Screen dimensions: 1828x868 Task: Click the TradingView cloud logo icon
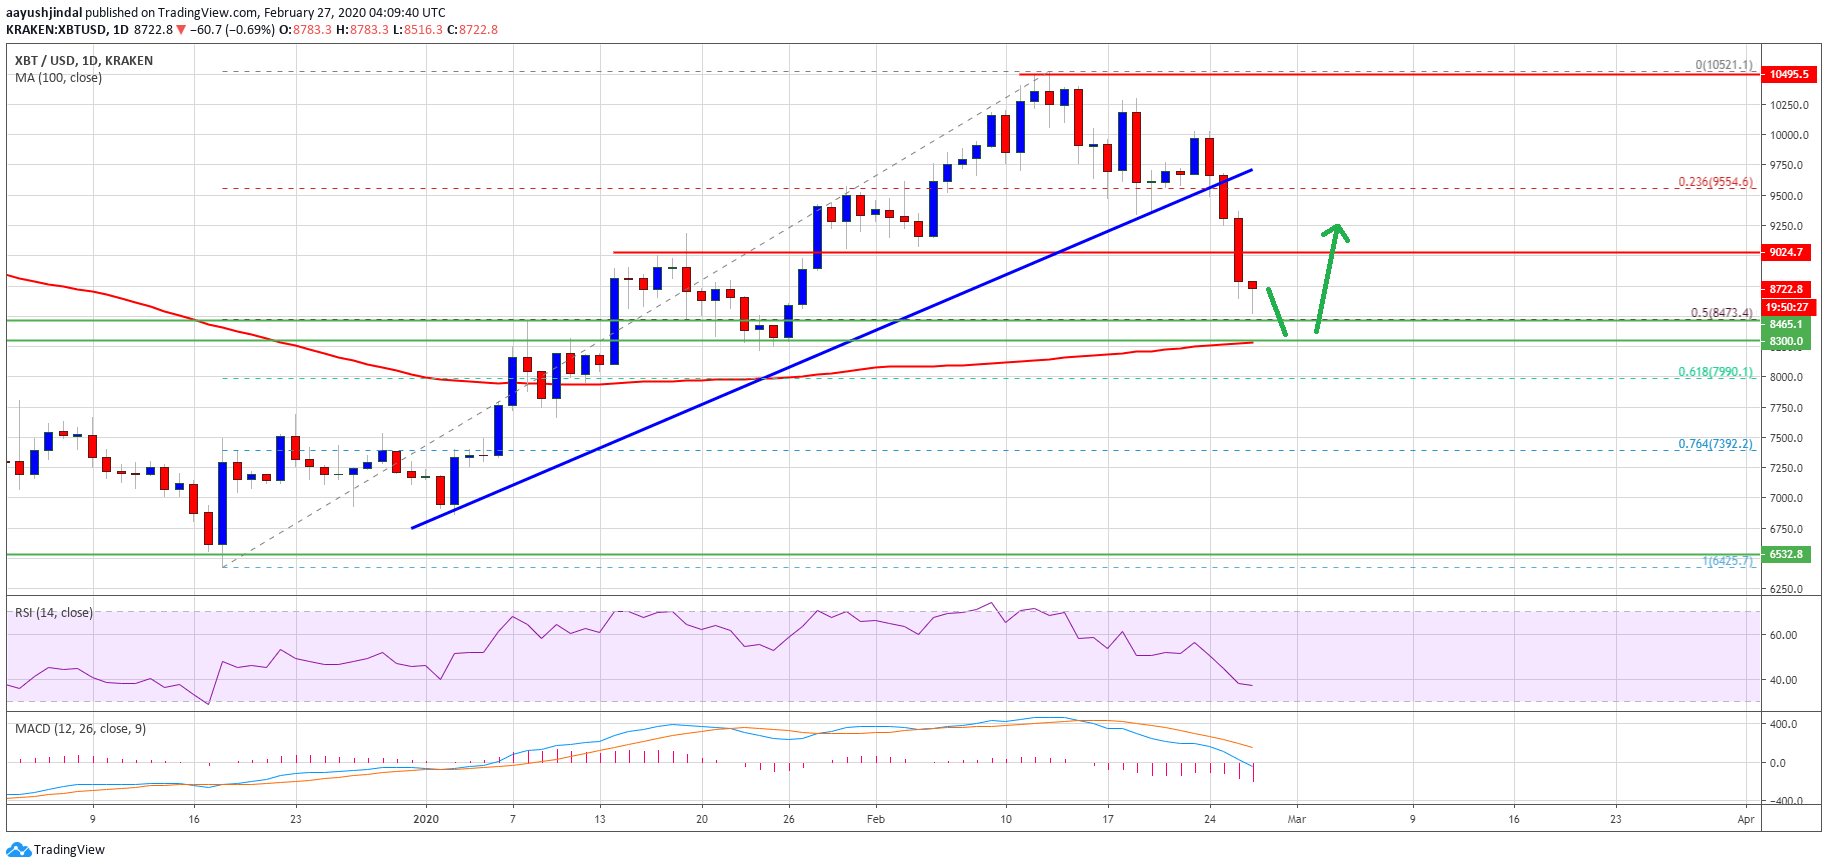[x=18, y=850]
